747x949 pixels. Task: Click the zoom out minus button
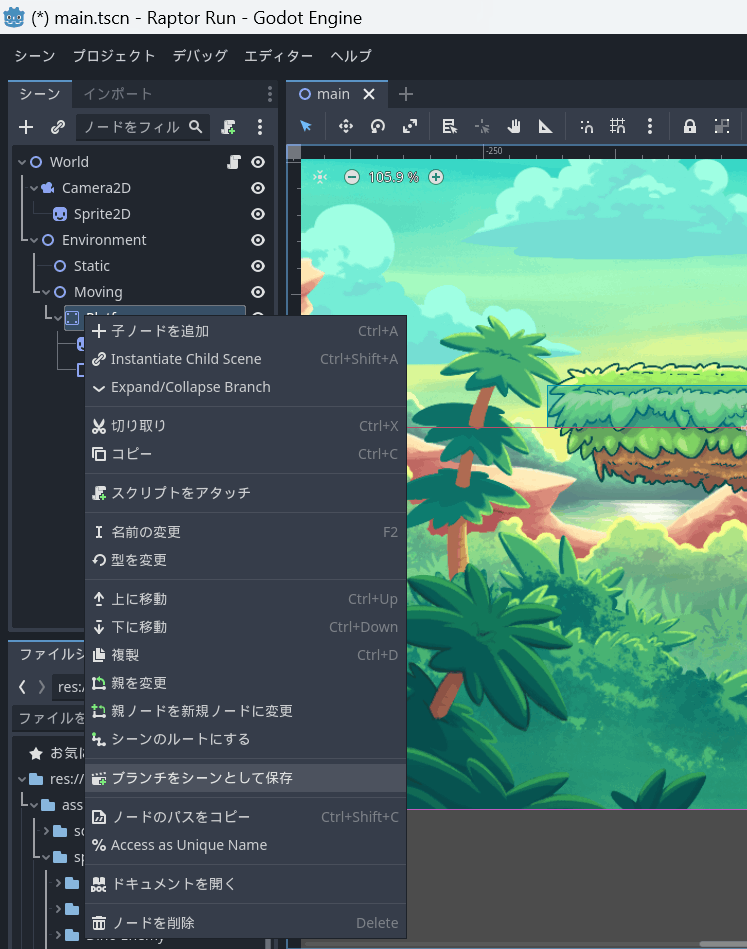point(352,177)
